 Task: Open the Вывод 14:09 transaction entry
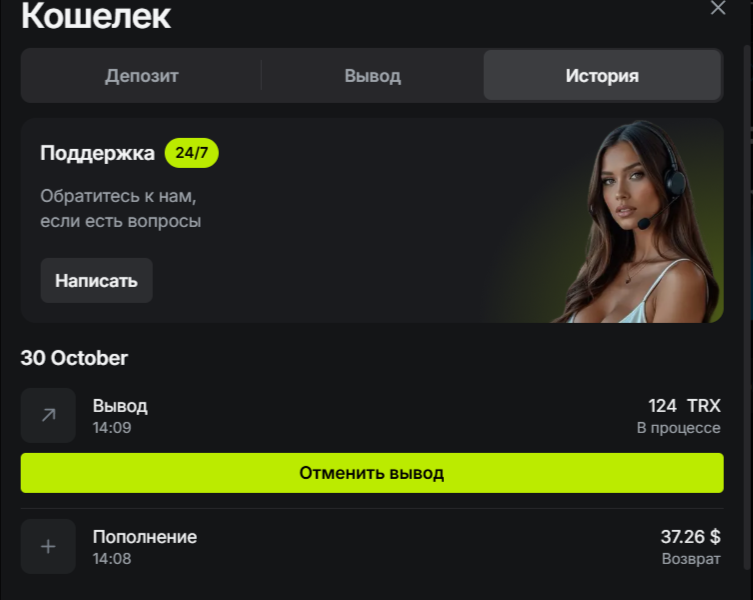pos(372,416)
